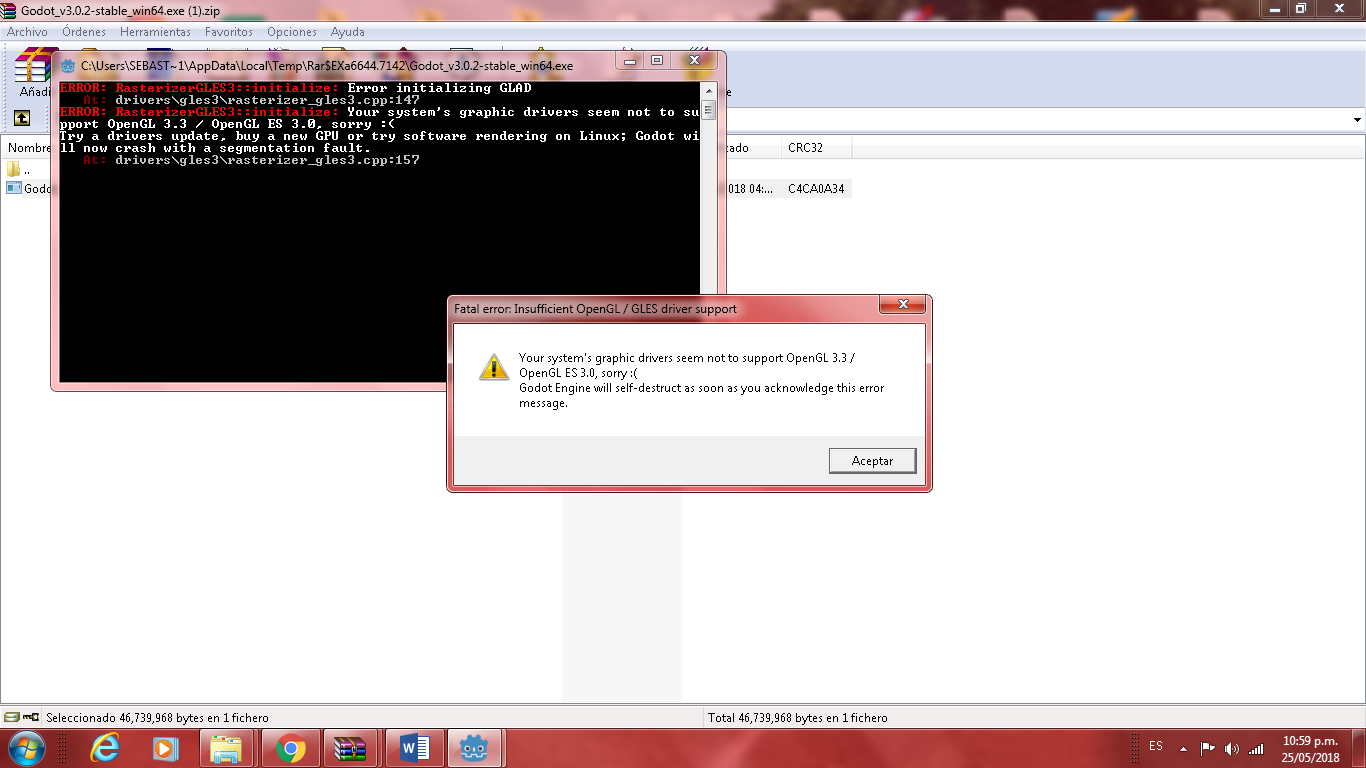Image resolution: width=1366 pixels, height=768 pixels.
Task: Click 'Total 46,739,968 bytes en 1 fichero' status
Action: (797, 718)
